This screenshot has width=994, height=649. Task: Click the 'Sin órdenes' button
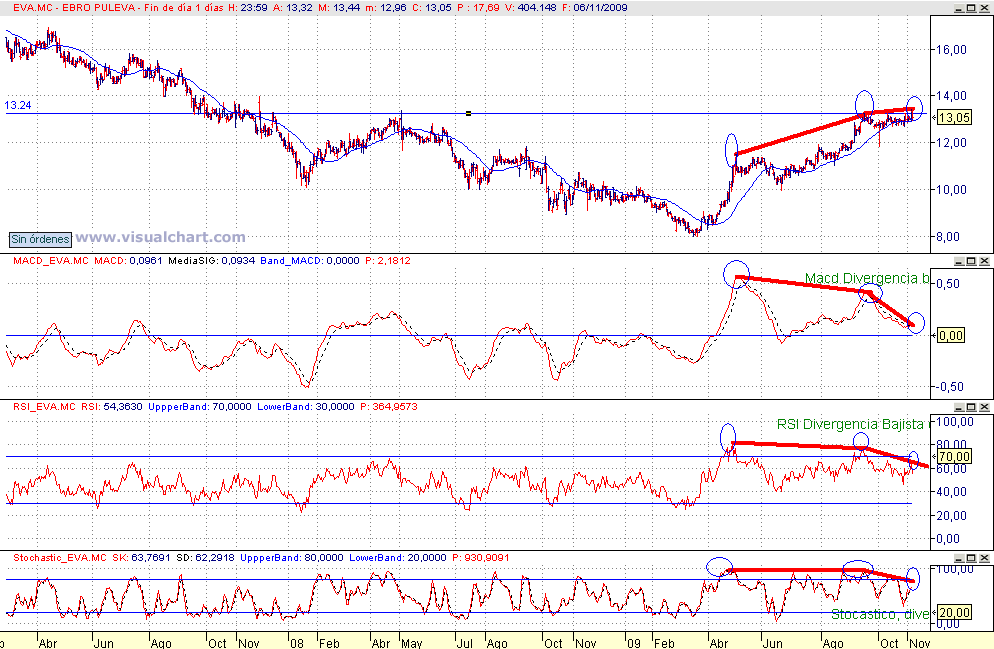[40, 239]
